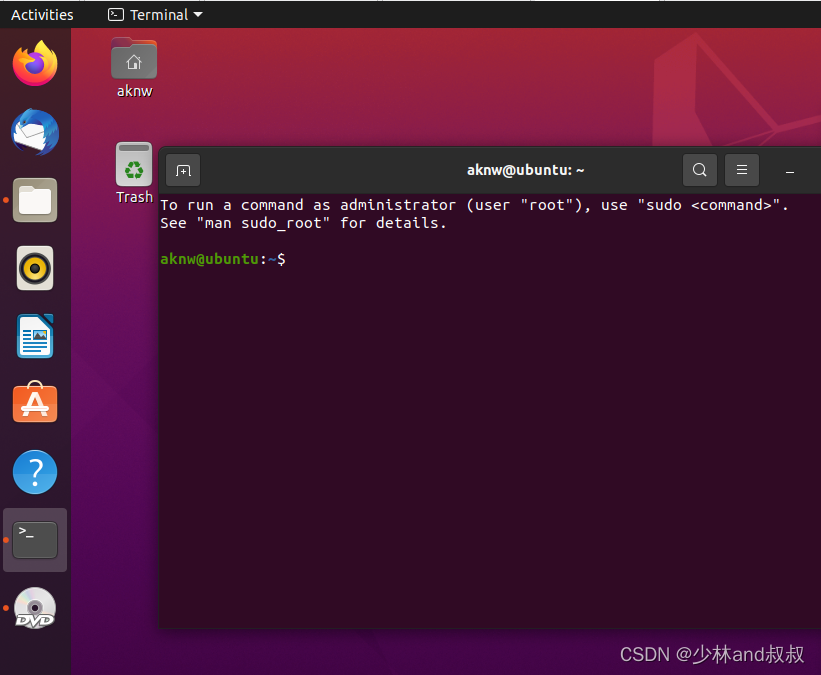The height and width of the screenshot is (675, 821).
Task: Open the terminal hamburger menu
Action: pos(741,170)
